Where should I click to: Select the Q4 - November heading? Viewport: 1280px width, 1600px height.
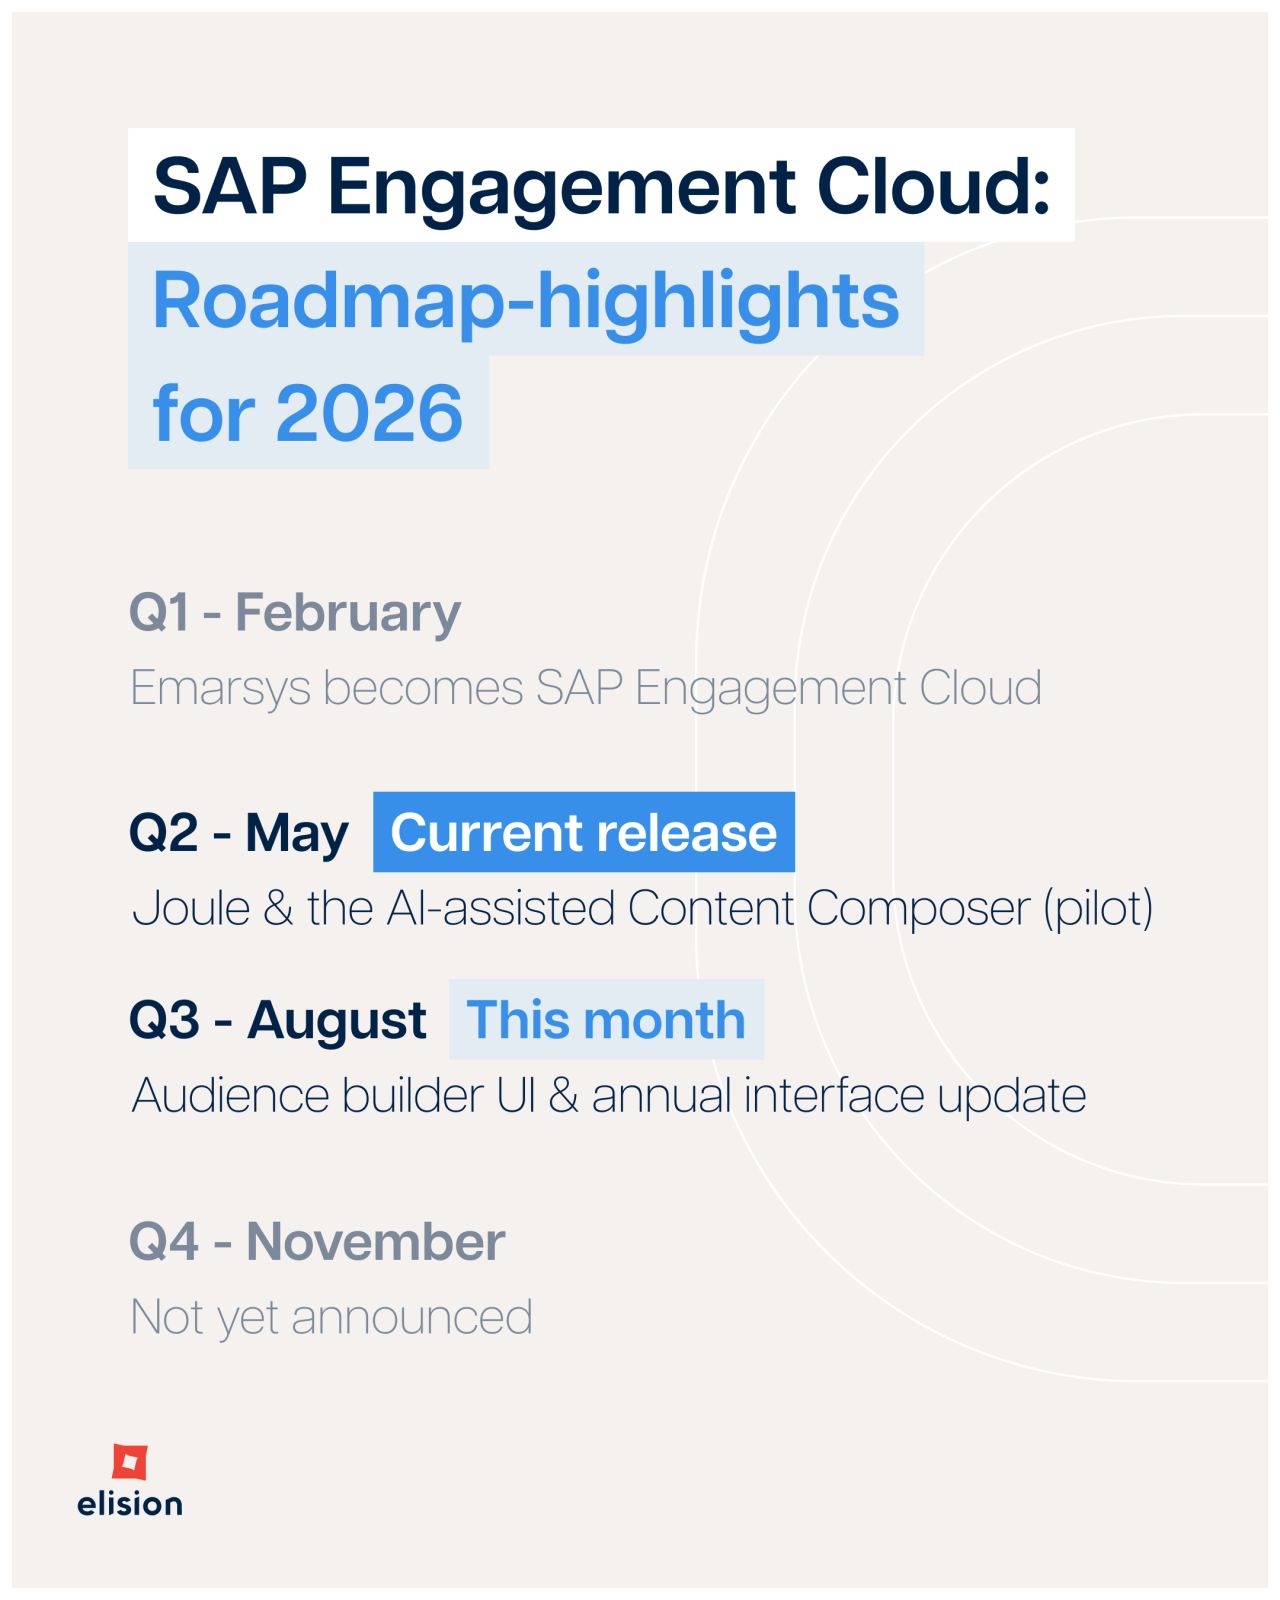317,1241
